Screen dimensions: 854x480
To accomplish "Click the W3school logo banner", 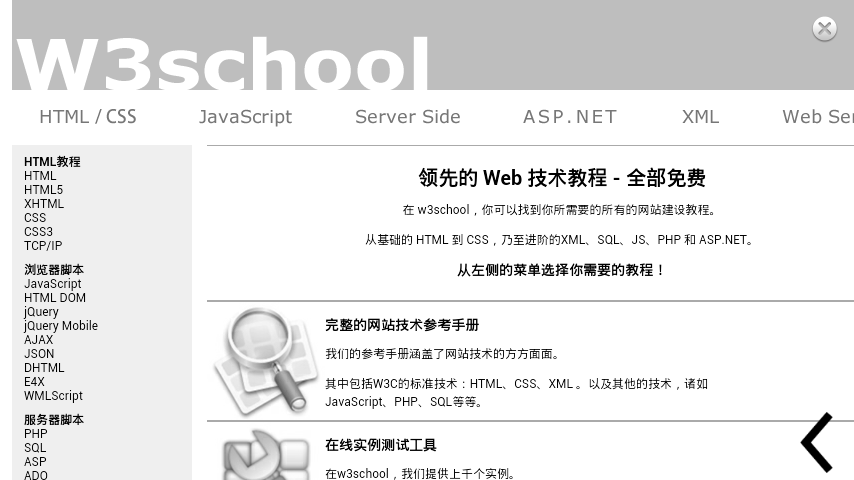I will point(222,63).
